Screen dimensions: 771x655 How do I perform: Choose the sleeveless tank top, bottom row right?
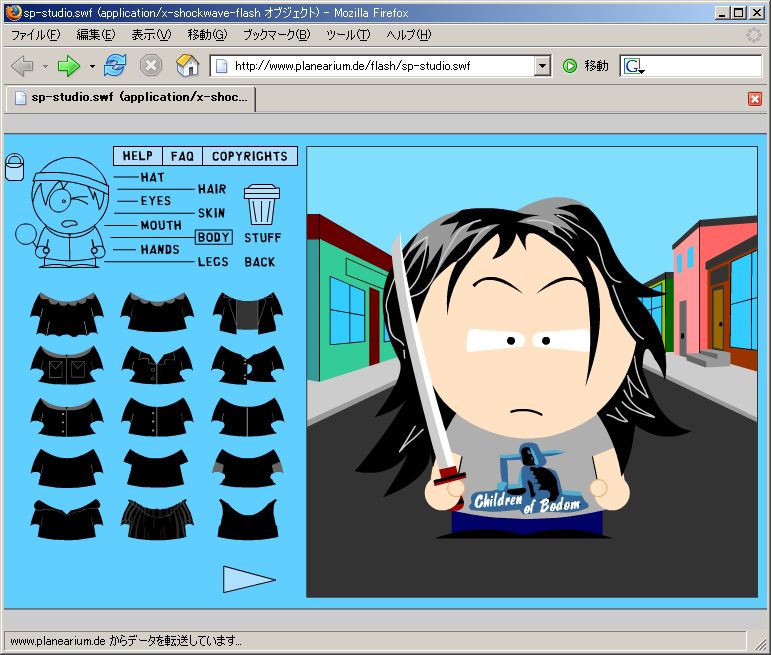[x=248, y=519]
